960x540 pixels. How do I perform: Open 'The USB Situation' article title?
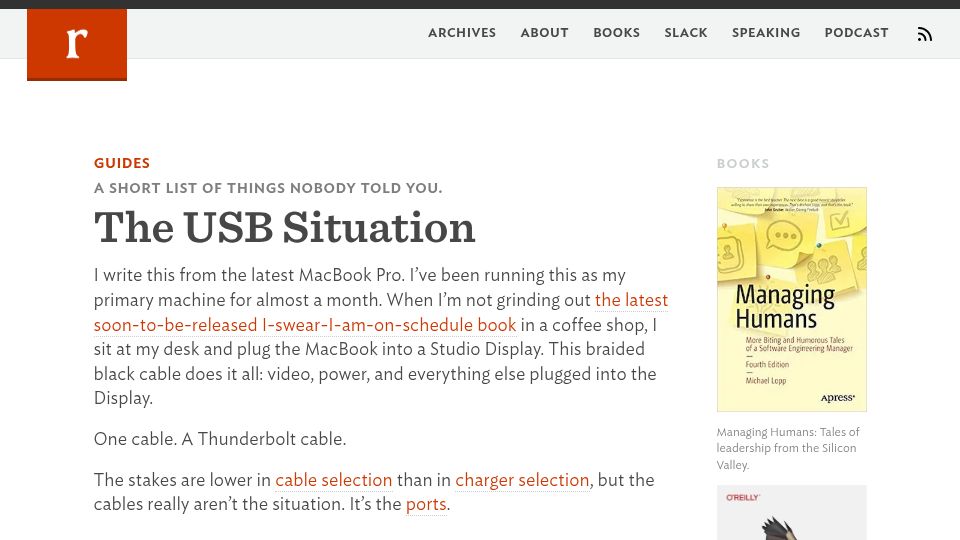click(x=285, y=228)
